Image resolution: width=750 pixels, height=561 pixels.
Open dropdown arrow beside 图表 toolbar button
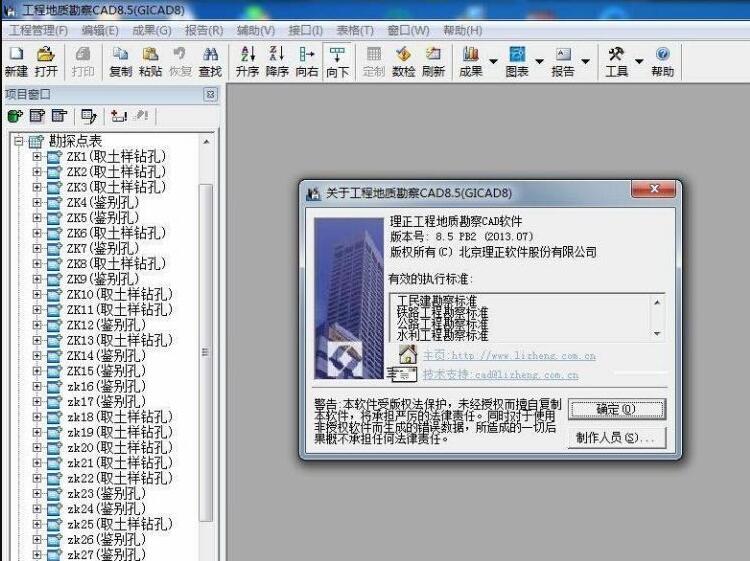539,61
